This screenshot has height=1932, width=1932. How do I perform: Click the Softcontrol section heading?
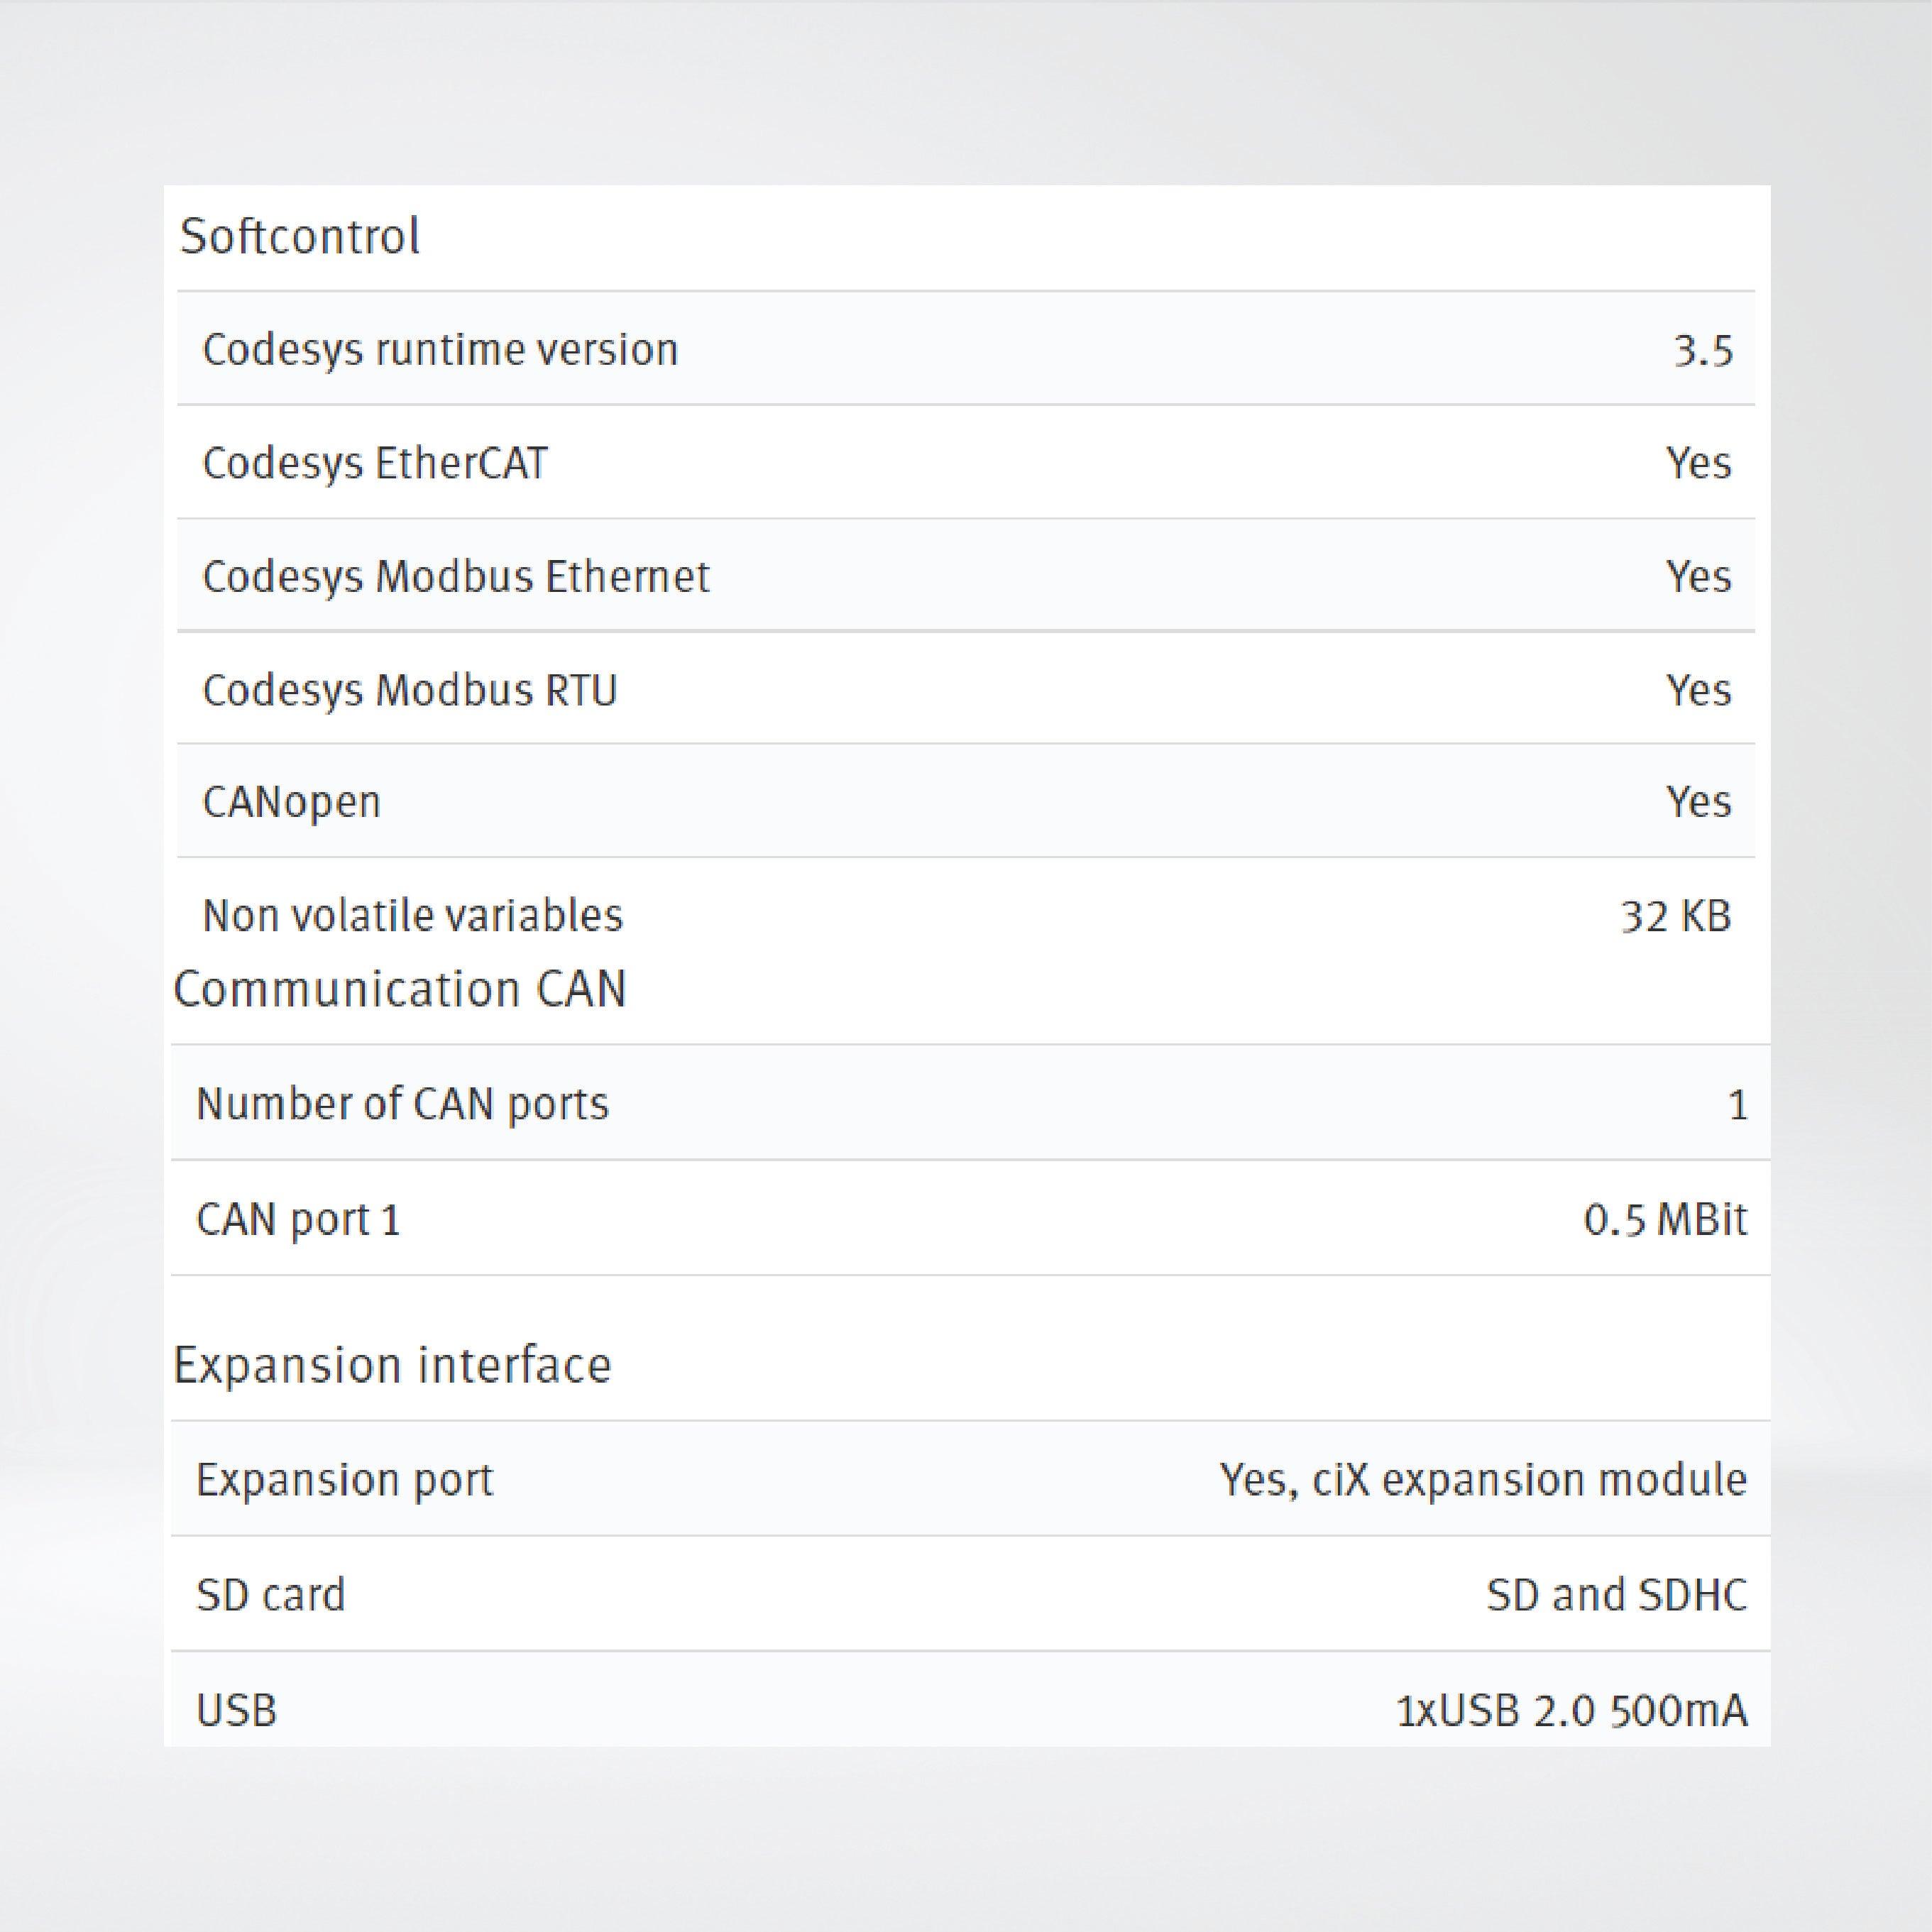[299, 237]
